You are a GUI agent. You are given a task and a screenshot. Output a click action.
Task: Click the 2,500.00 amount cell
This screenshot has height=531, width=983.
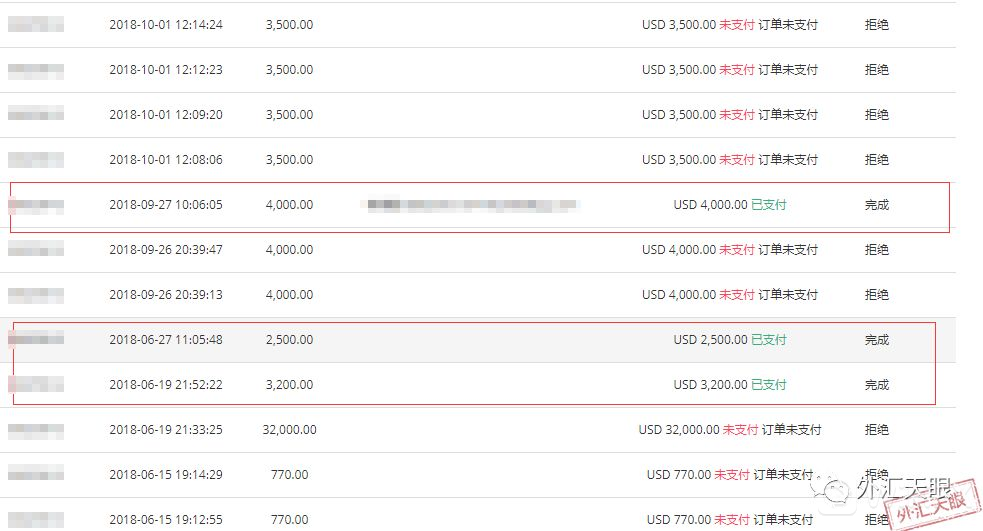point(289,340)
